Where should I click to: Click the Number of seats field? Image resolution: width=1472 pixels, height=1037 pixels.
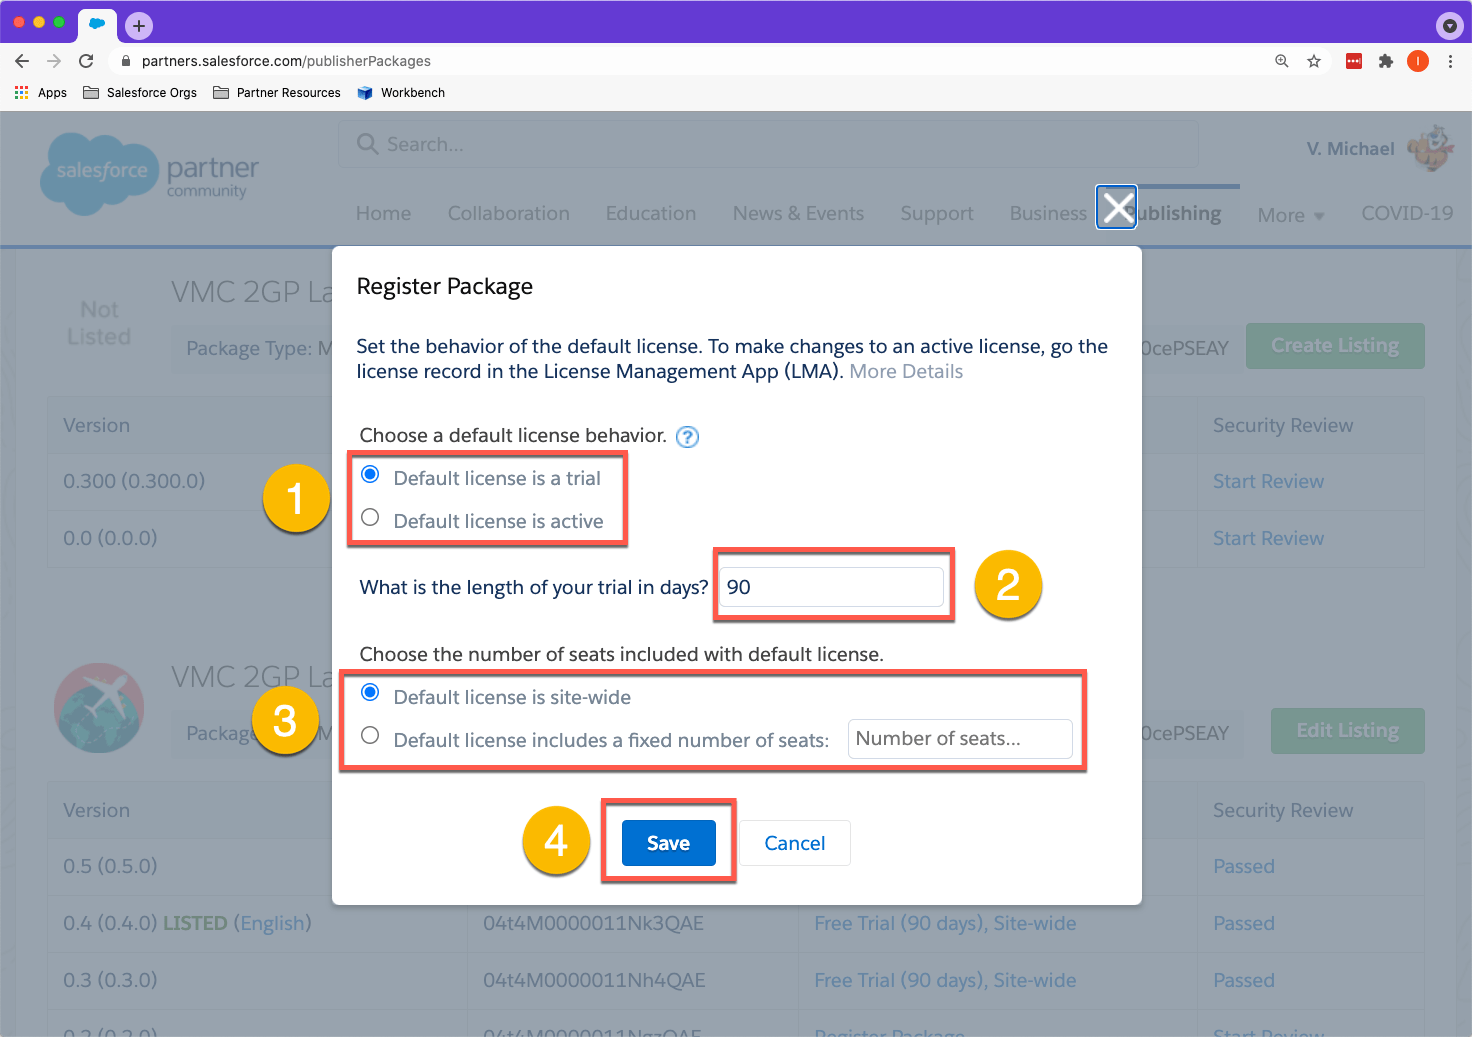[x=960, y=739]
